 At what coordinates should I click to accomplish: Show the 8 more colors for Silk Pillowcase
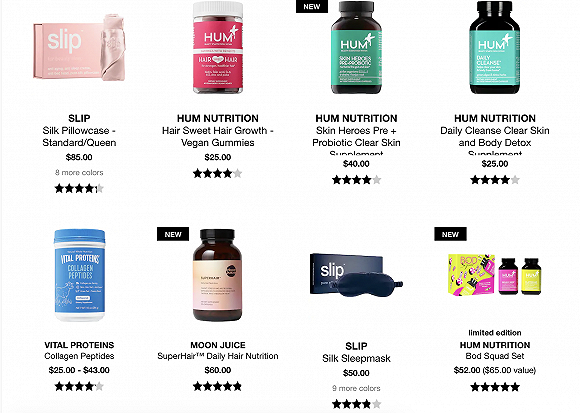point(79,172)
